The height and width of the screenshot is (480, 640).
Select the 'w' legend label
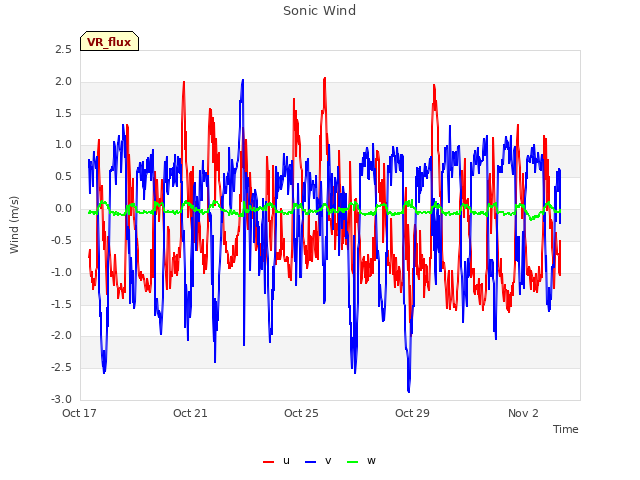371,461
